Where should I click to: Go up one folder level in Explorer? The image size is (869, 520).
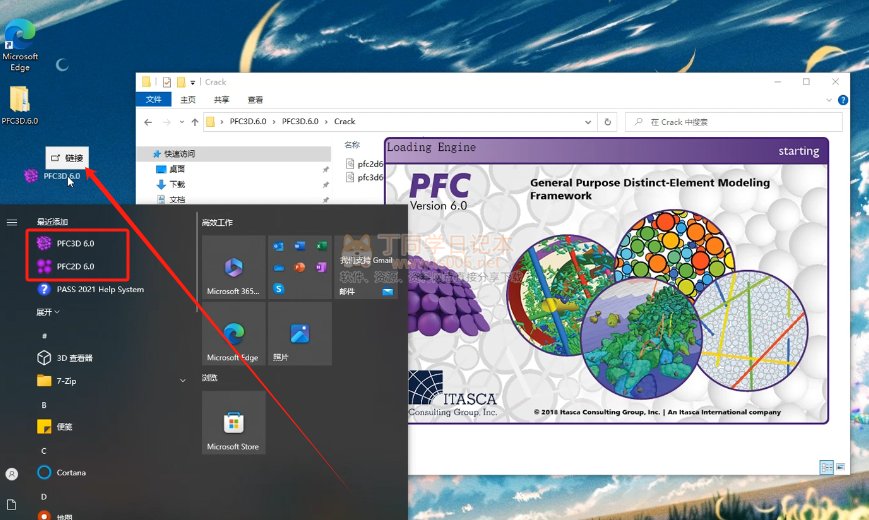(x=194, y=122)
